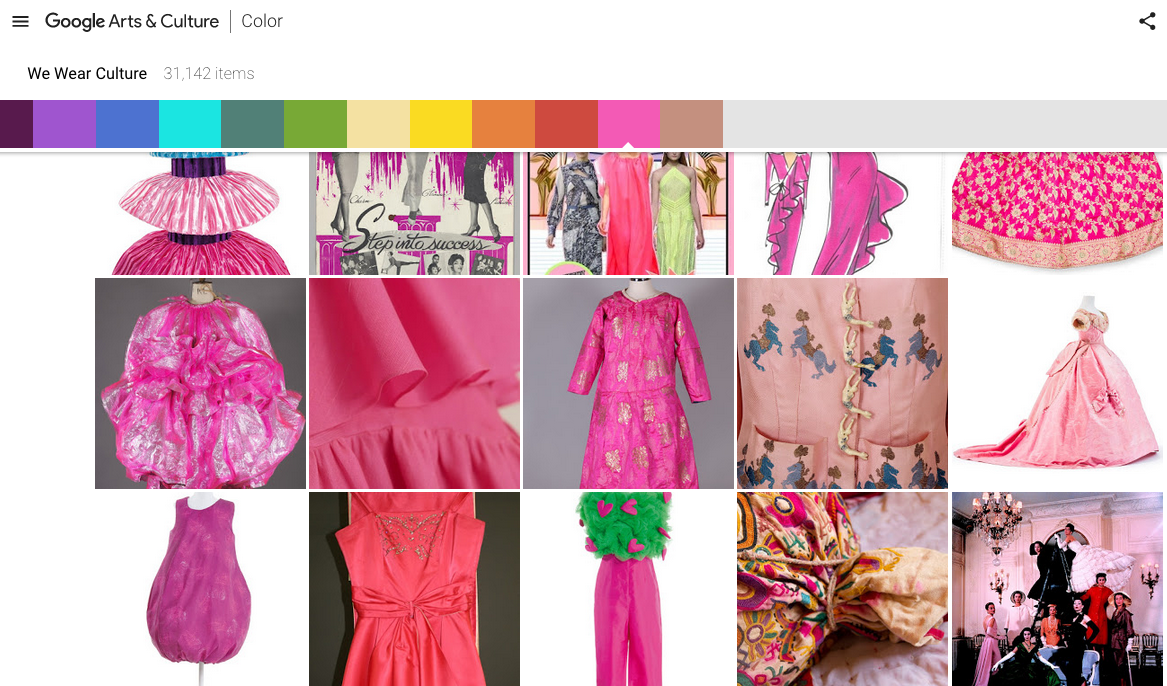Open the We Wear Culture collection link
The height and width of the screenshot is (686, 1167).
tap(87, 74)
